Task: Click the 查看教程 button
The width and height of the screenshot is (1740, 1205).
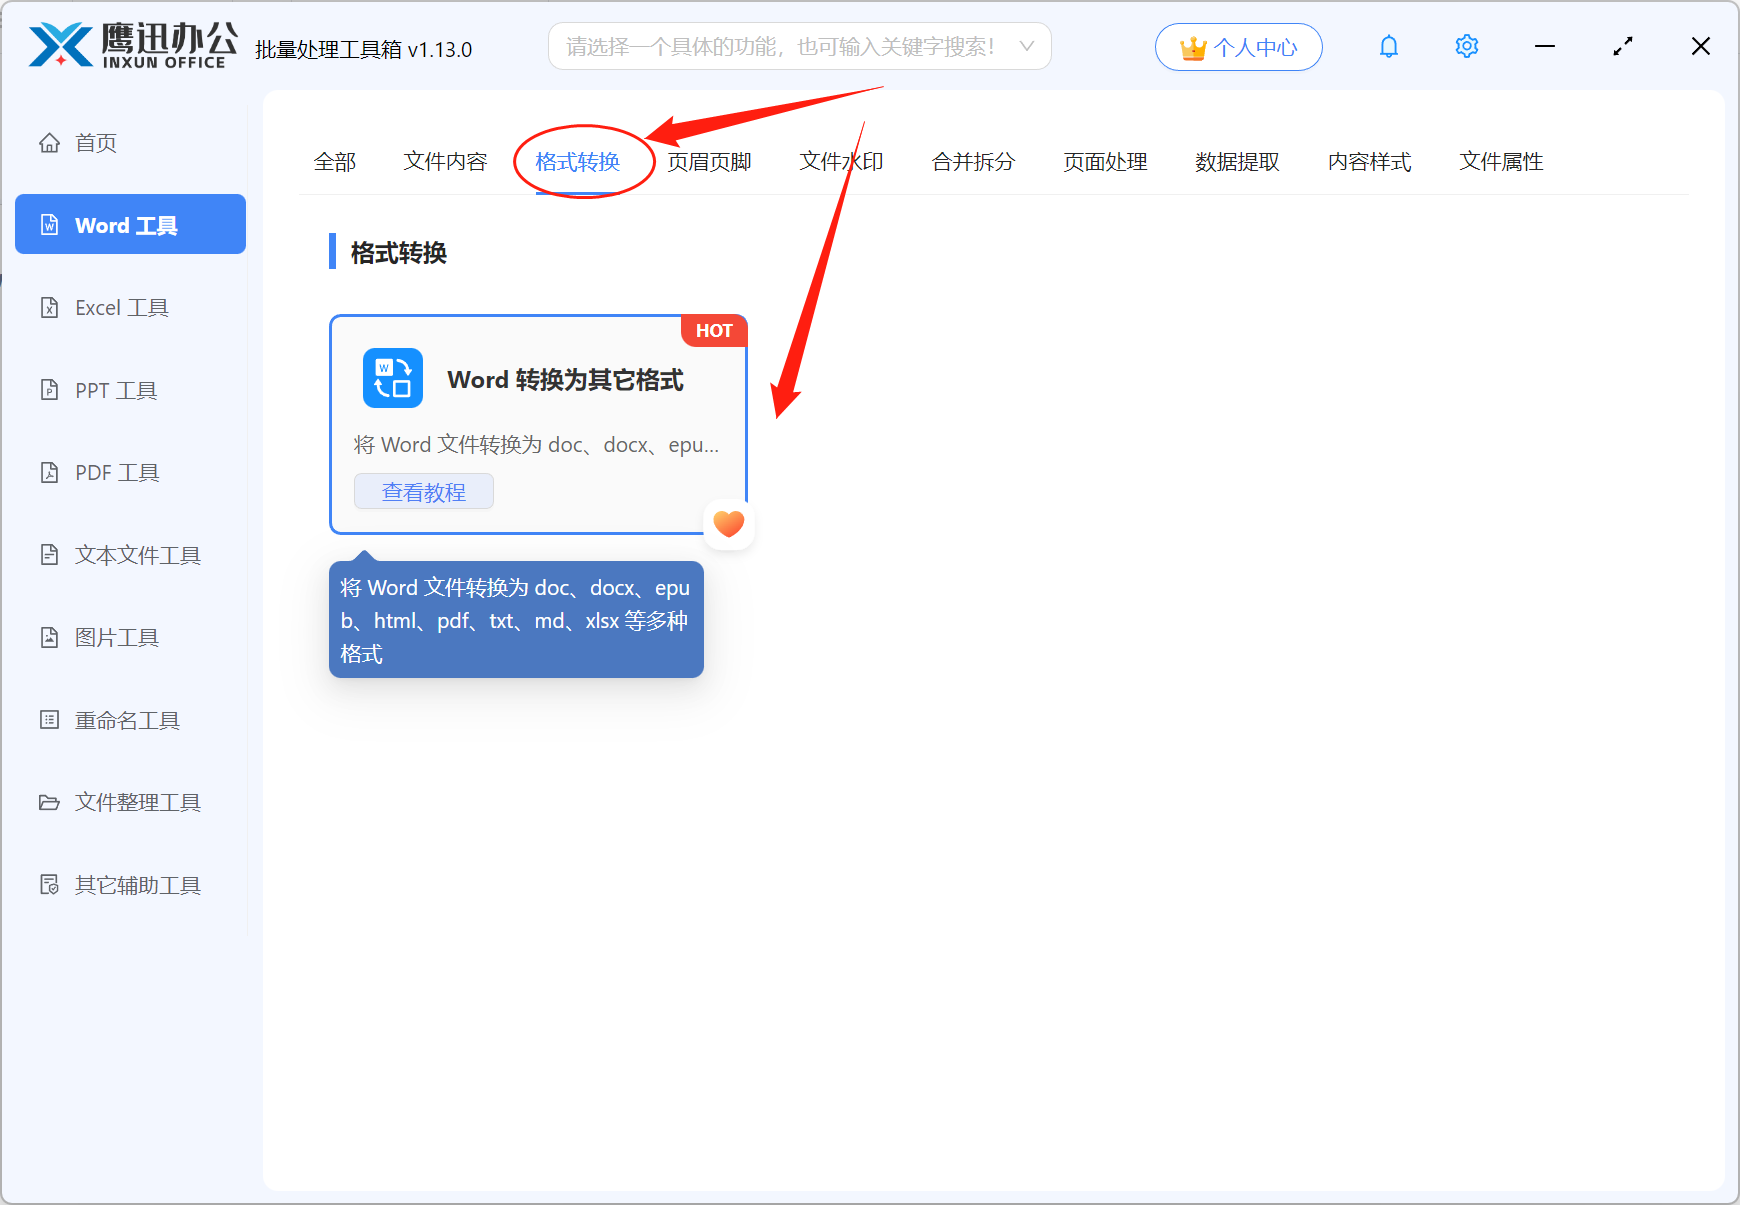Action: point(423,491)
